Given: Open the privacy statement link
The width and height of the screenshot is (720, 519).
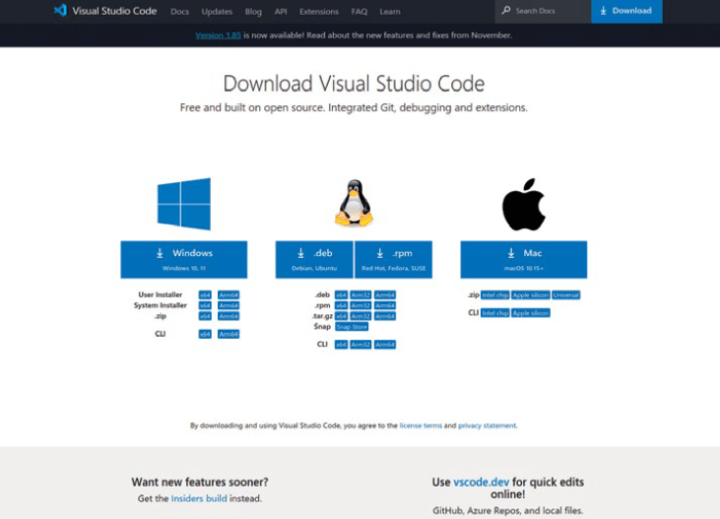Looking at the screenshot, I should [x=487, y=425].
